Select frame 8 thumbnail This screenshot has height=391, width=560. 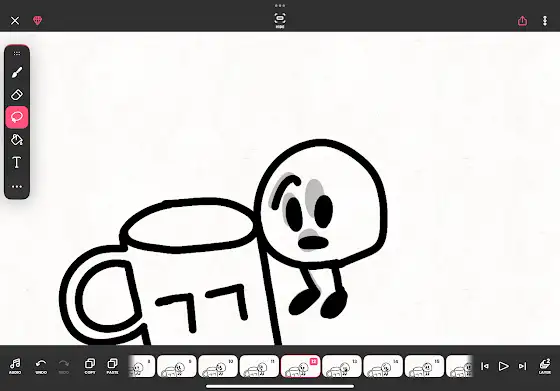click(x=142, y=366)
